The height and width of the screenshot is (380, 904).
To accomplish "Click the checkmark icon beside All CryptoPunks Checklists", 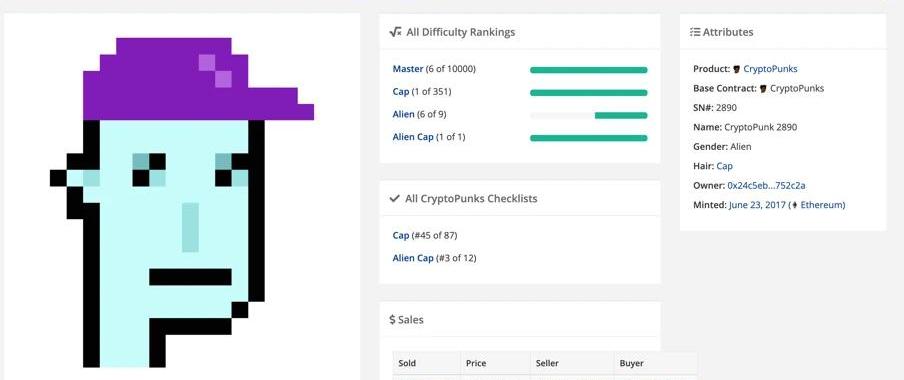I will pyautogui.click(x=394, y=198).
